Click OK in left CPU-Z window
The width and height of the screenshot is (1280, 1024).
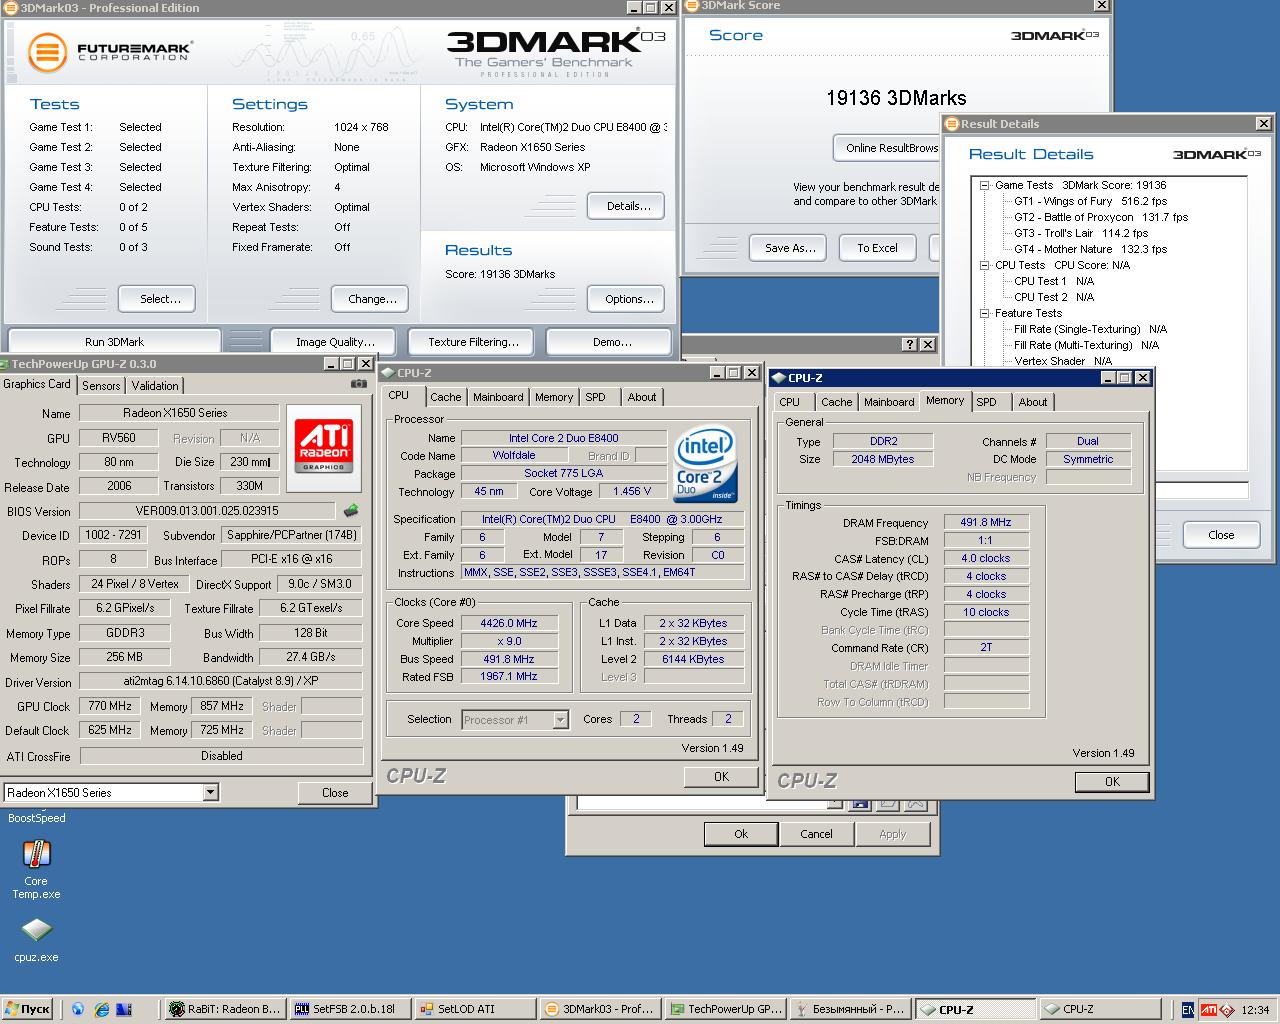[721, 777]
